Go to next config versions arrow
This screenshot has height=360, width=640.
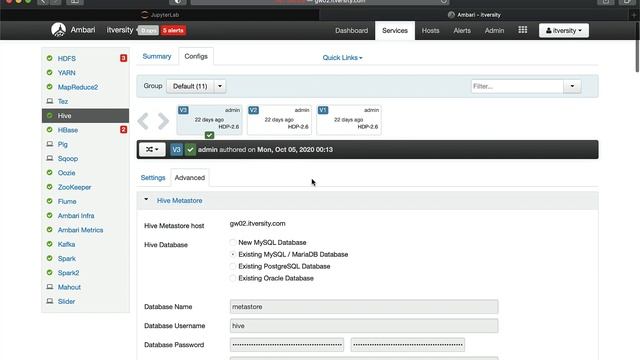point(163,121)
